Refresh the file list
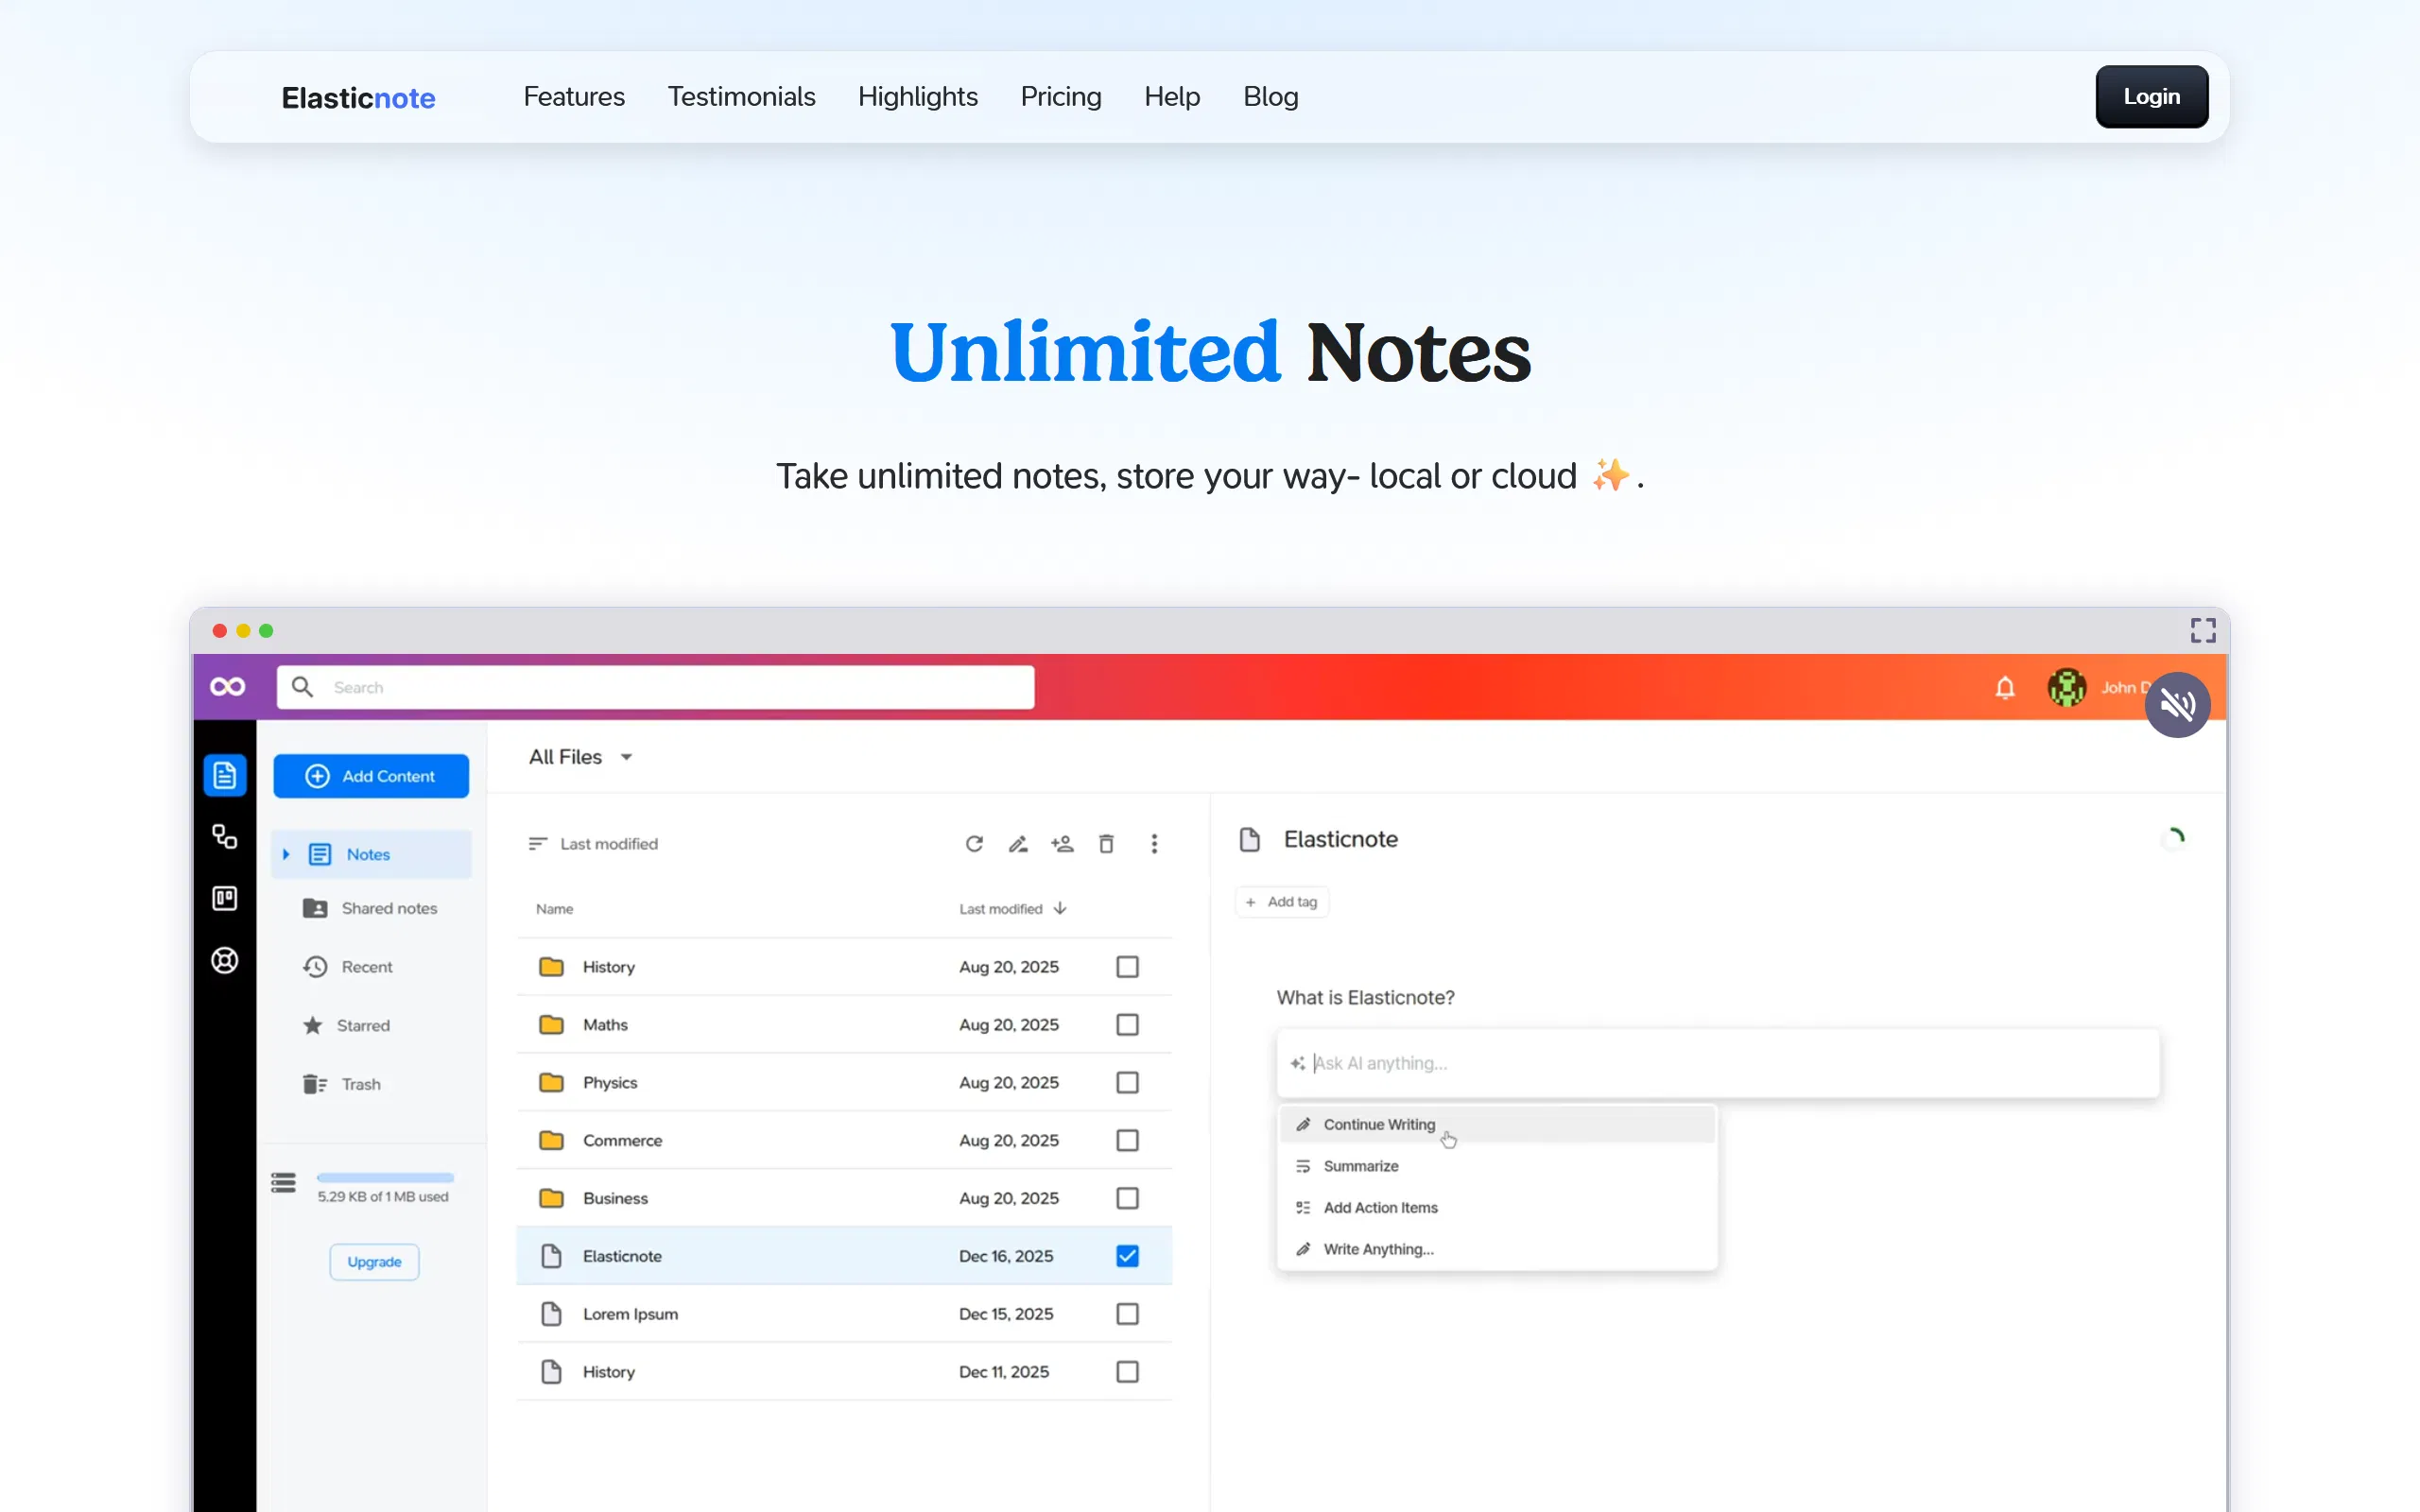 tap(974, 843)
